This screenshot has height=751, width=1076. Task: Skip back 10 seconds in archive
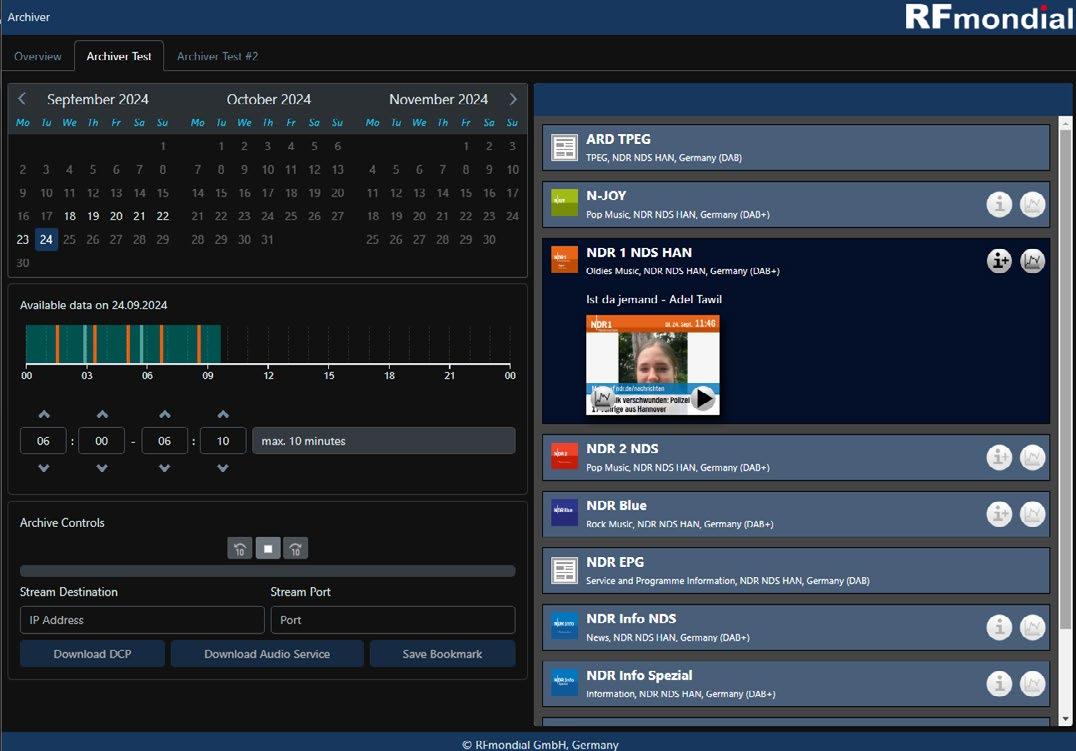pos(239,548)
